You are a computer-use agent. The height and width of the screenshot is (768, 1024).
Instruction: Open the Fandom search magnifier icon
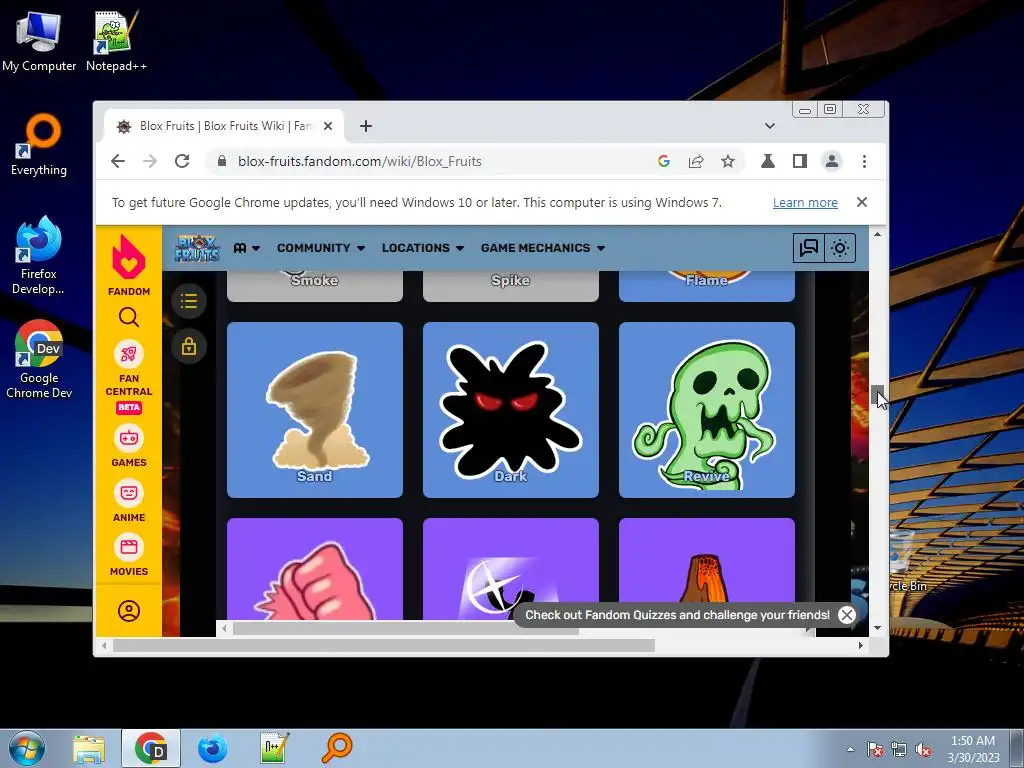pyautogui.click(x=129, y=317)
